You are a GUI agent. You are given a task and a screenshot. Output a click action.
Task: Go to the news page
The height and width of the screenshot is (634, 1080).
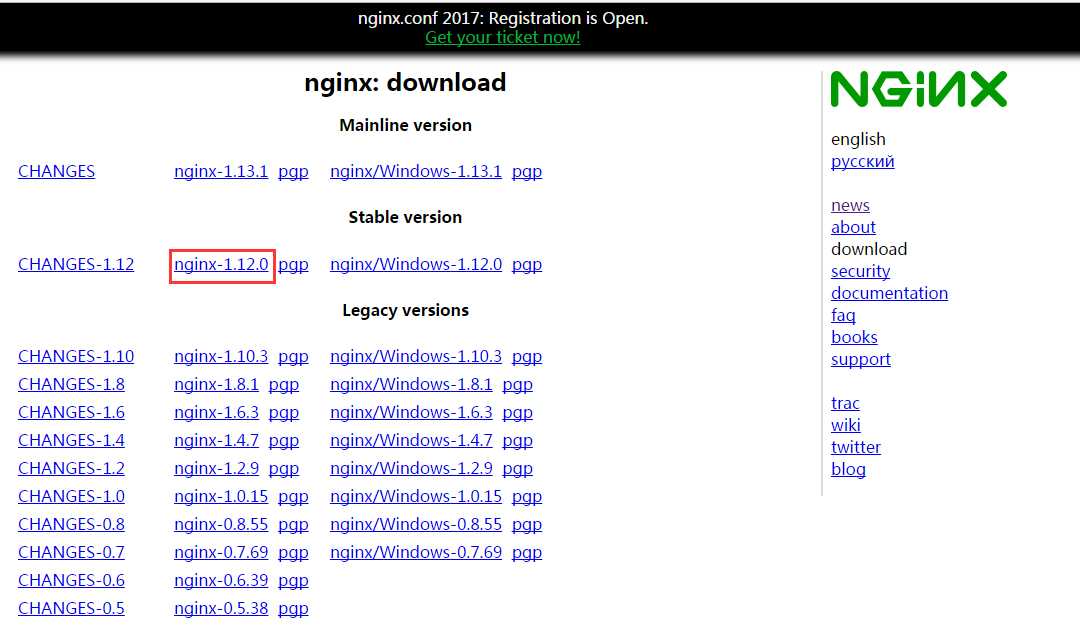pos(850,205)
